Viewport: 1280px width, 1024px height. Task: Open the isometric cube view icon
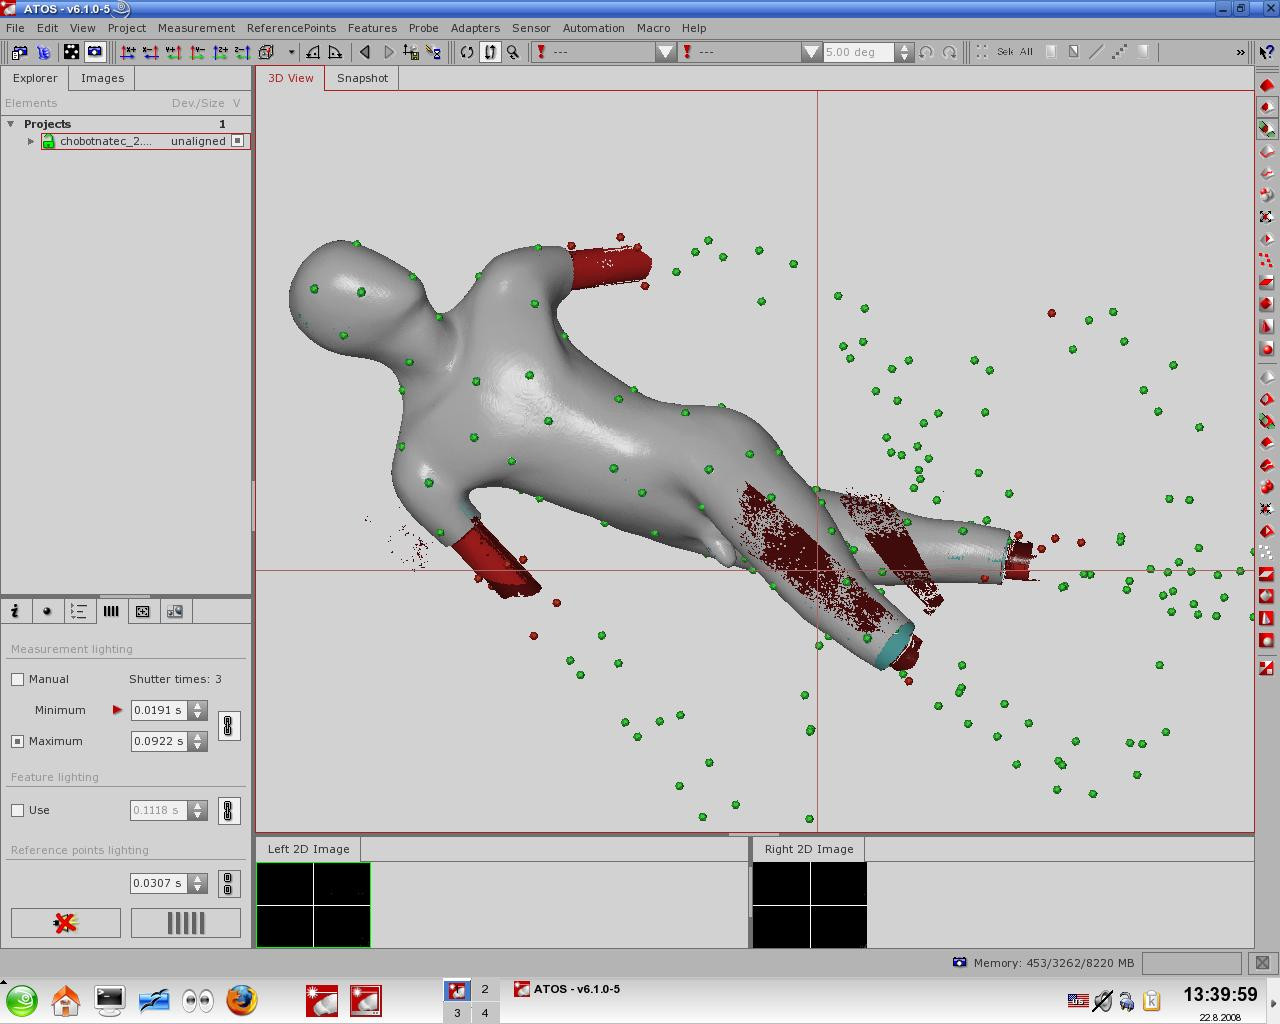(x=264, y=52)
